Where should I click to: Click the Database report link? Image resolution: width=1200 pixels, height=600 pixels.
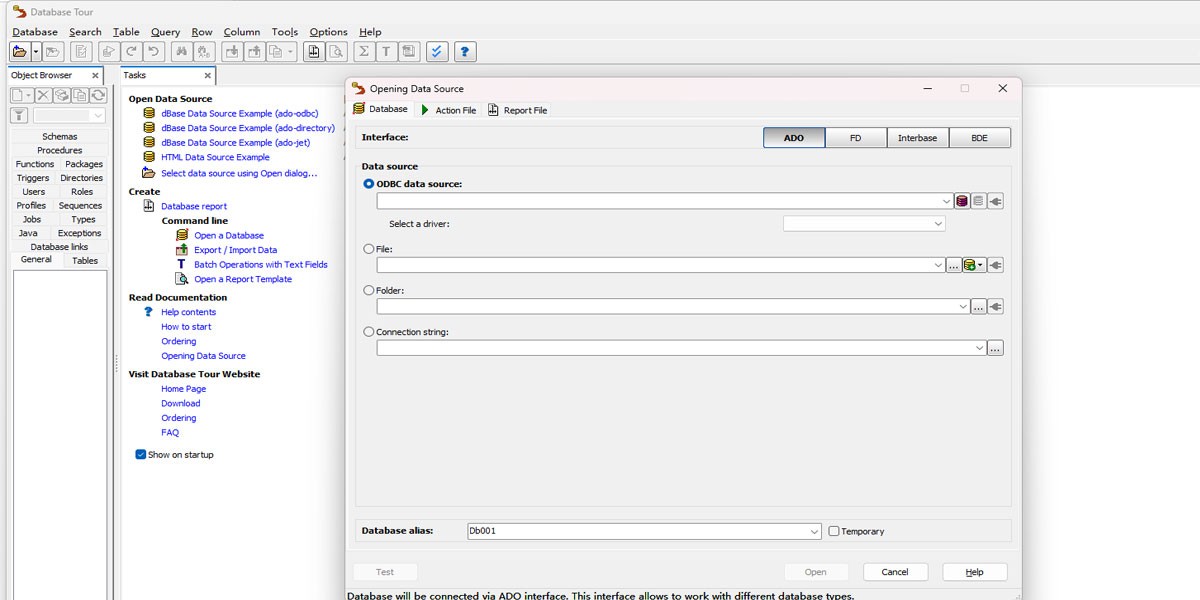pos(194,206)
